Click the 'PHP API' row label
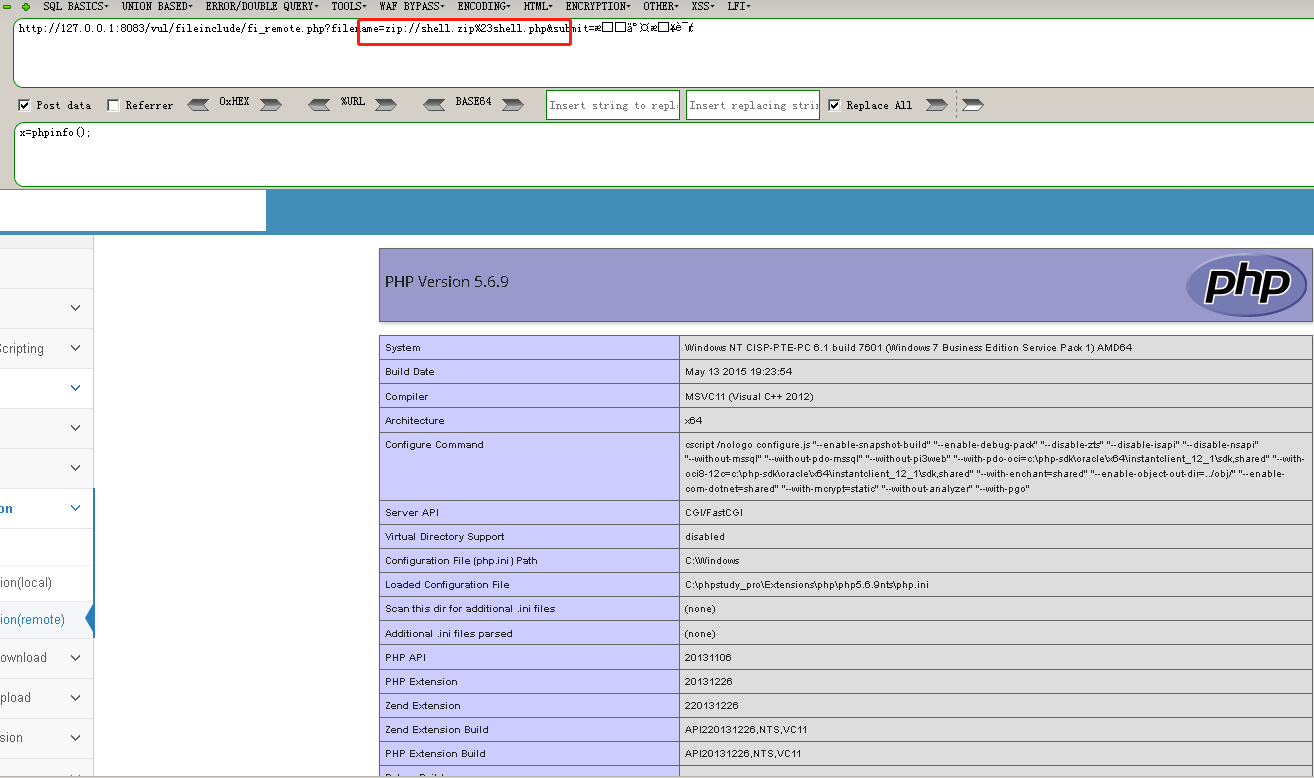The image size is (1314, 778). 407,658
